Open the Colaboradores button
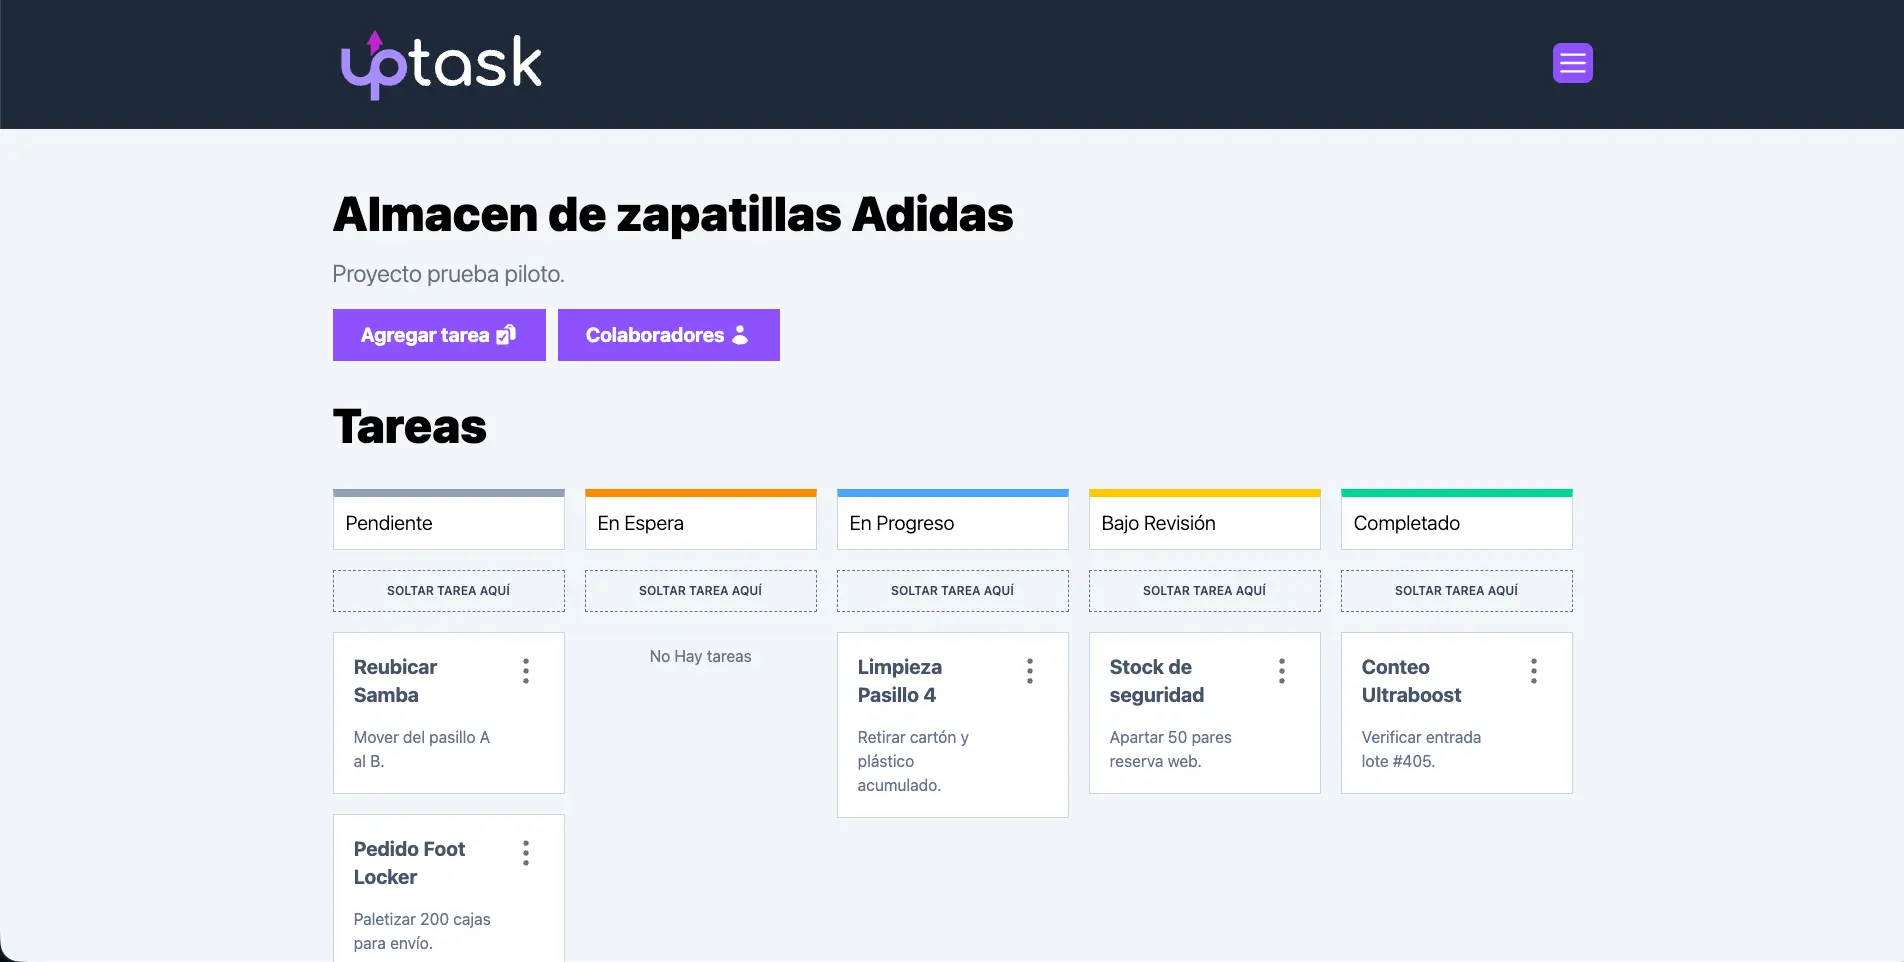 pos(668,335)
